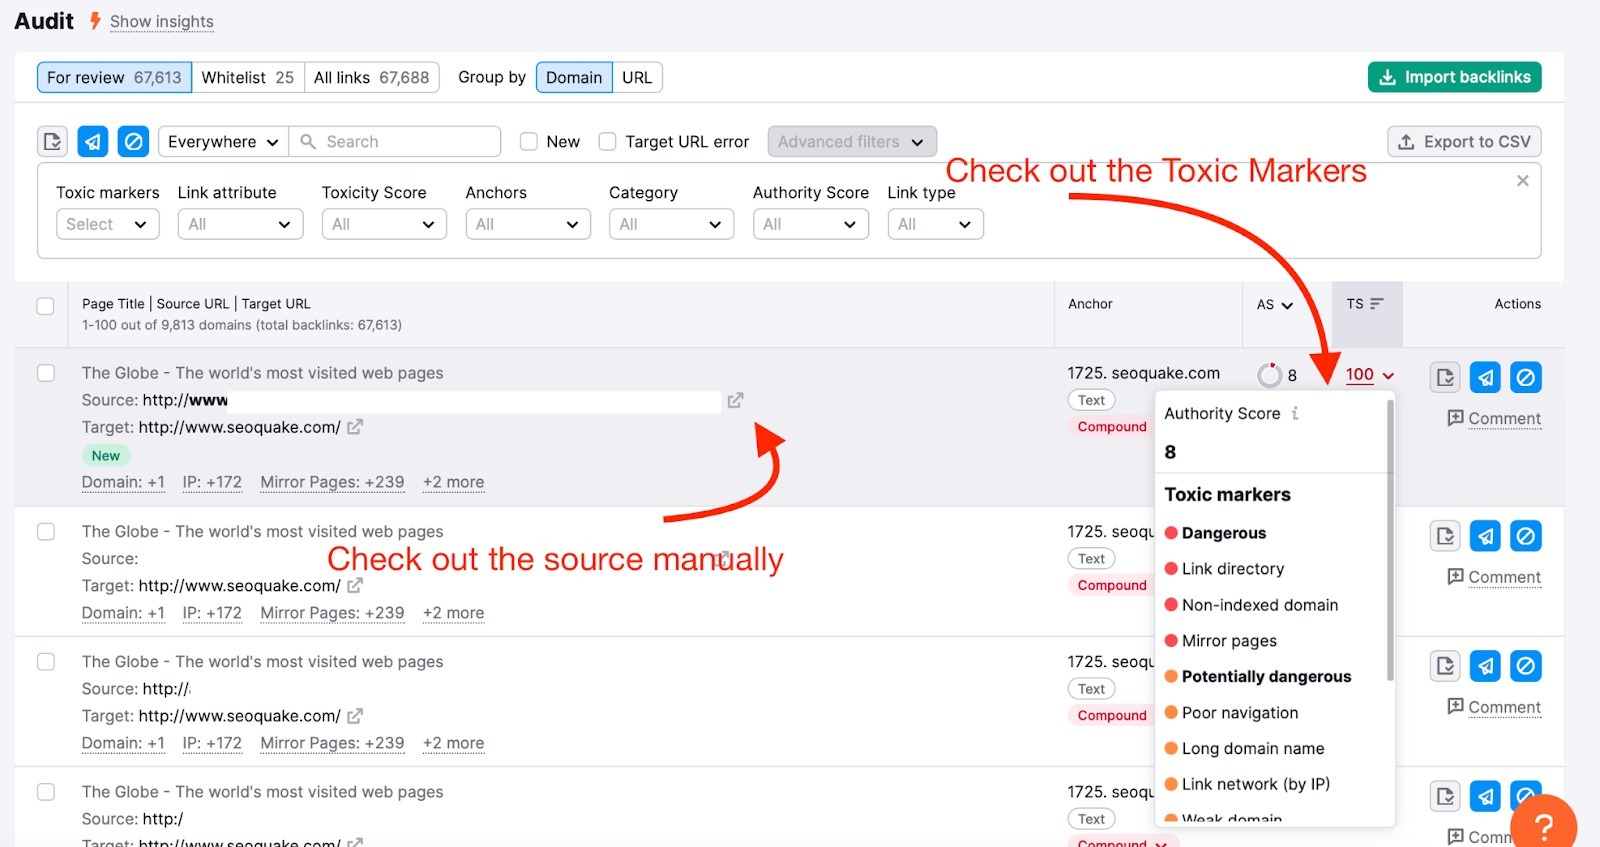Click the toxic markers popup scrollbar
The height and width of the screenshot is (847, 1600).
[1389, 540]
